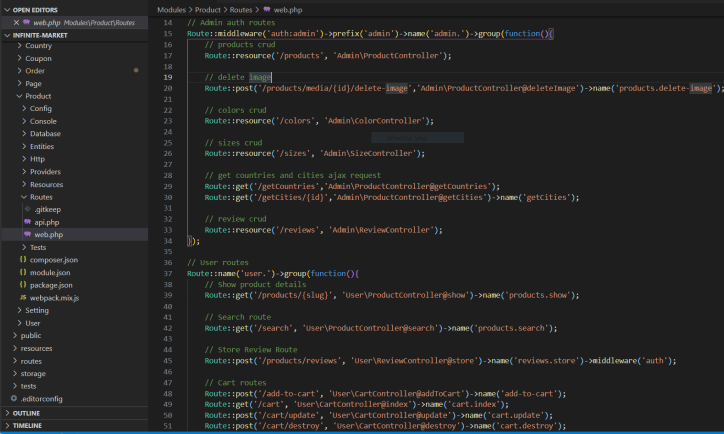The width and height of the screenshot is (724, 434).
Task: Expand the lowercase resources folder
Action: click(15, 348)
